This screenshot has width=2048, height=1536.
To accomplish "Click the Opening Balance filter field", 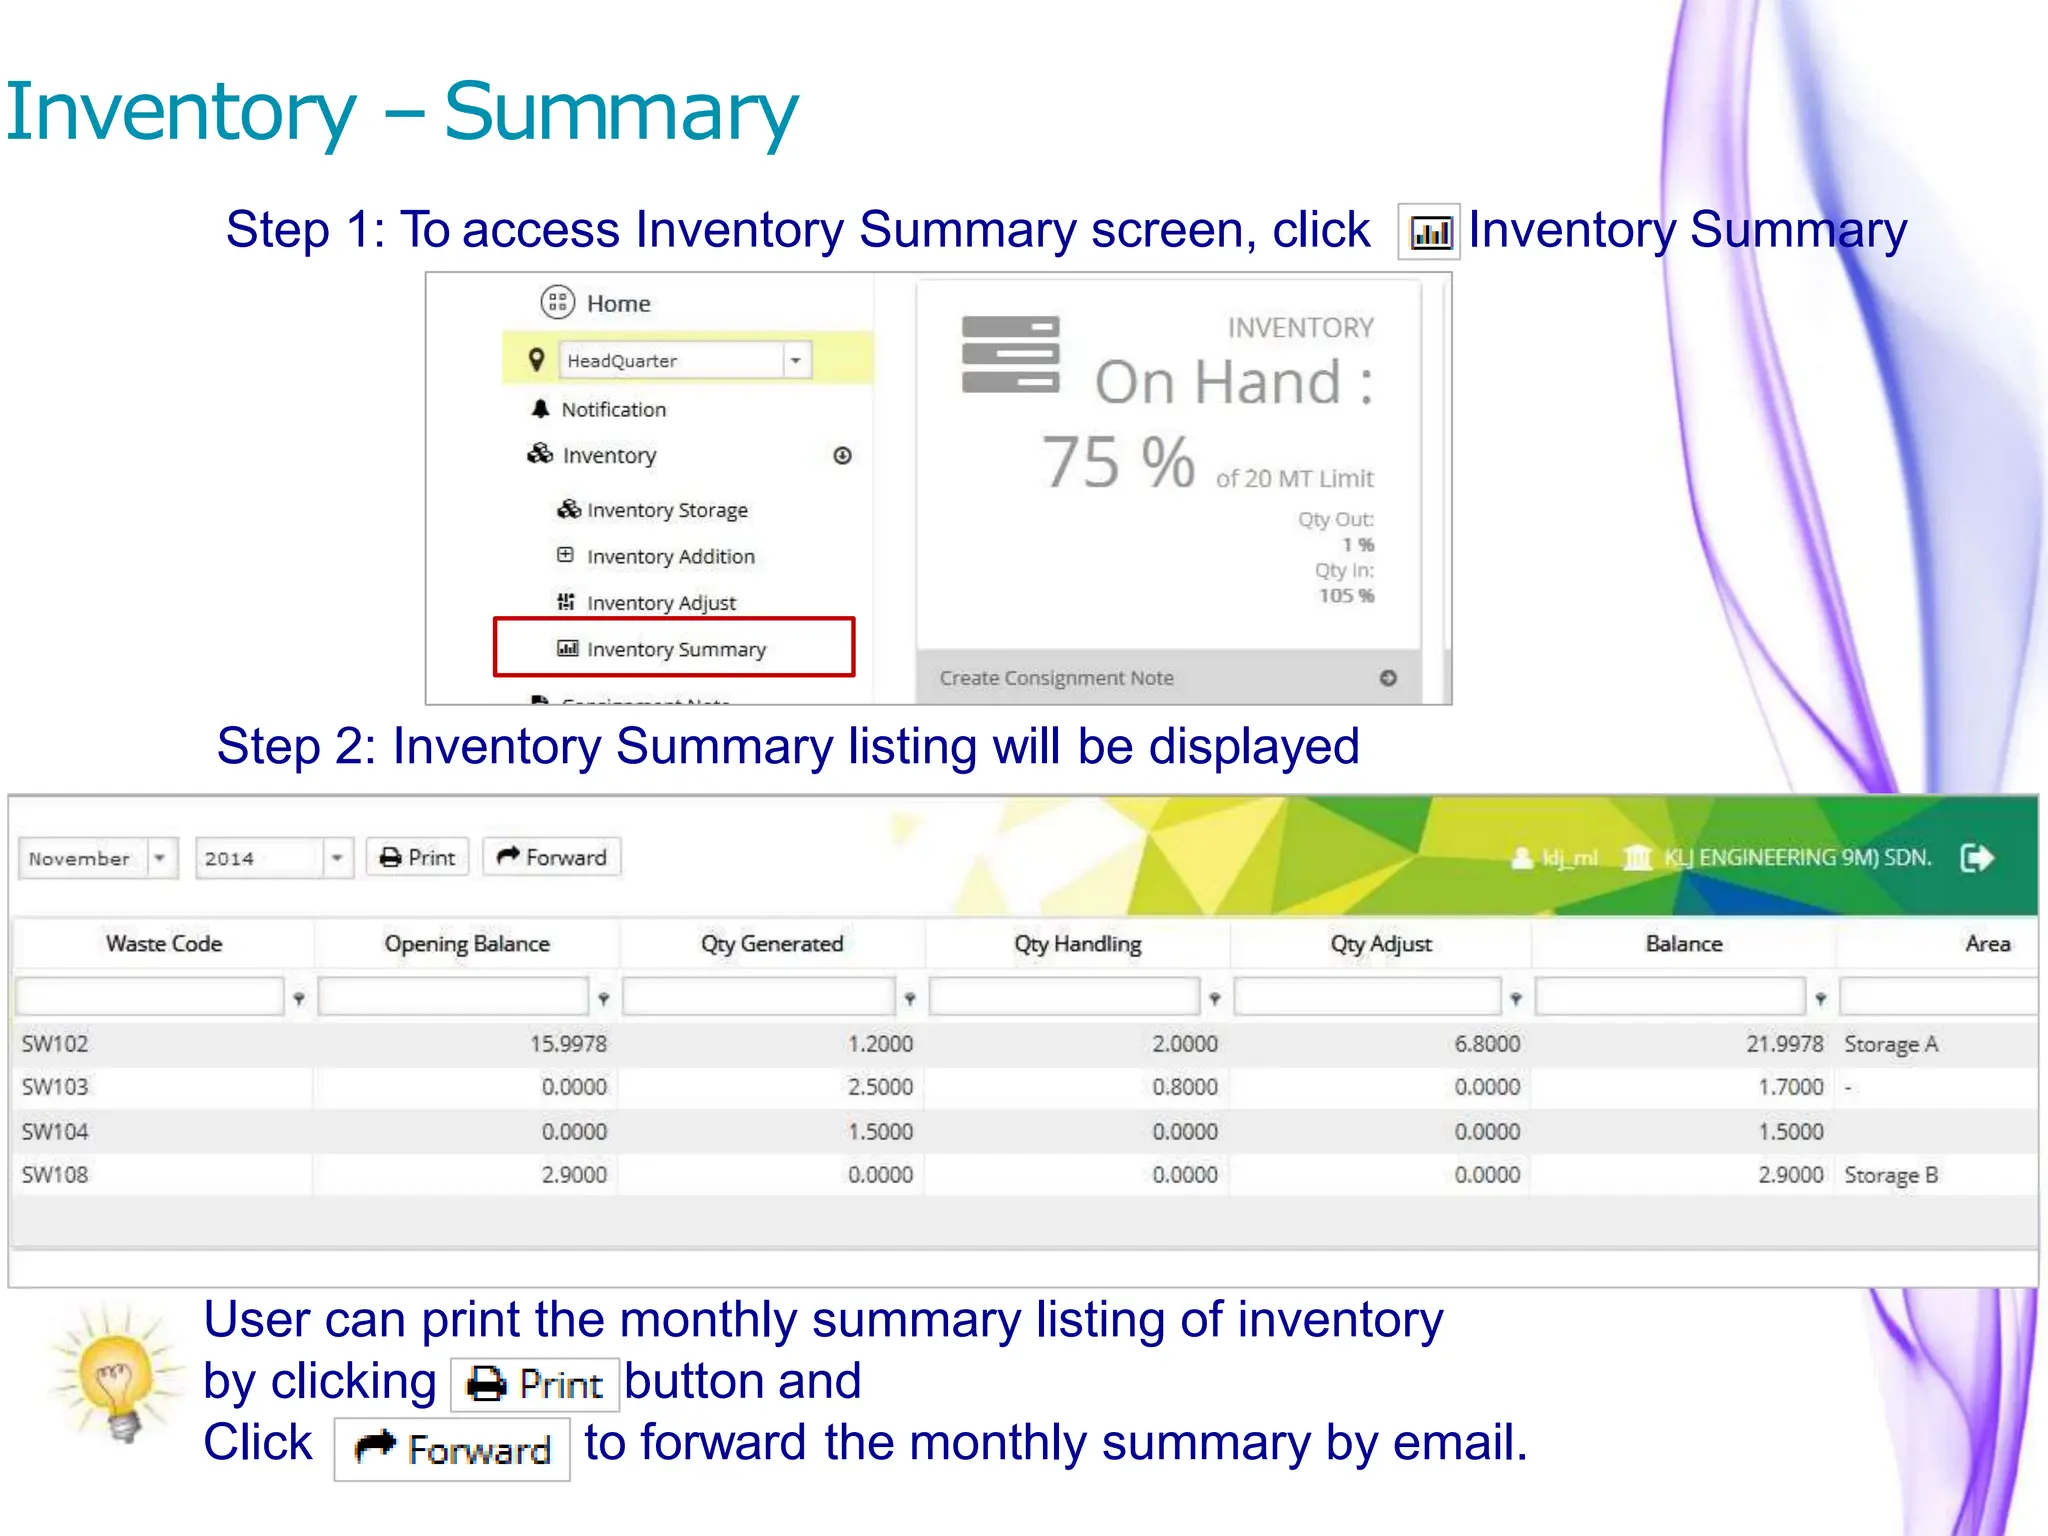I will [x=453, y=997].
